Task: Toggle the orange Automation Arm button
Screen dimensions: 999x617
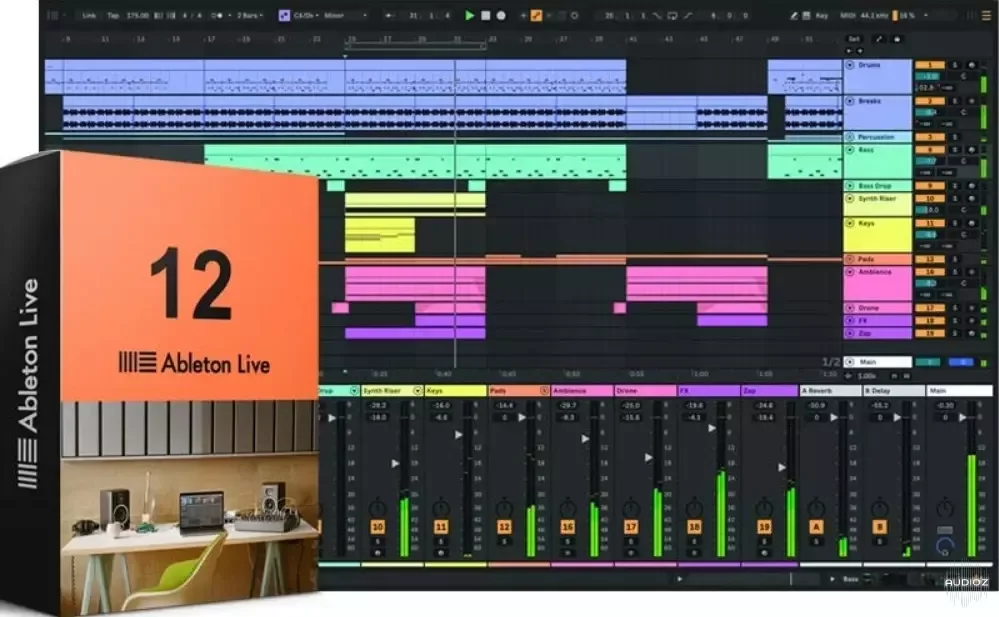Action: tap(536, 15)
